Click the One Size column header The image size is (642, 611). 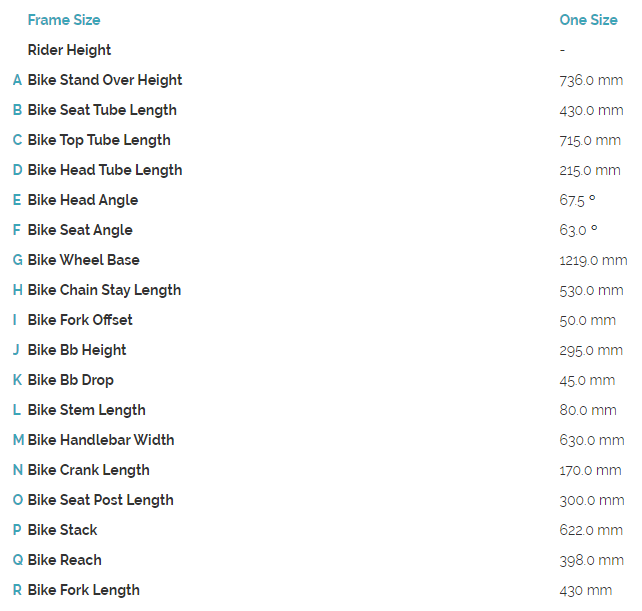(x=588, y=20)
